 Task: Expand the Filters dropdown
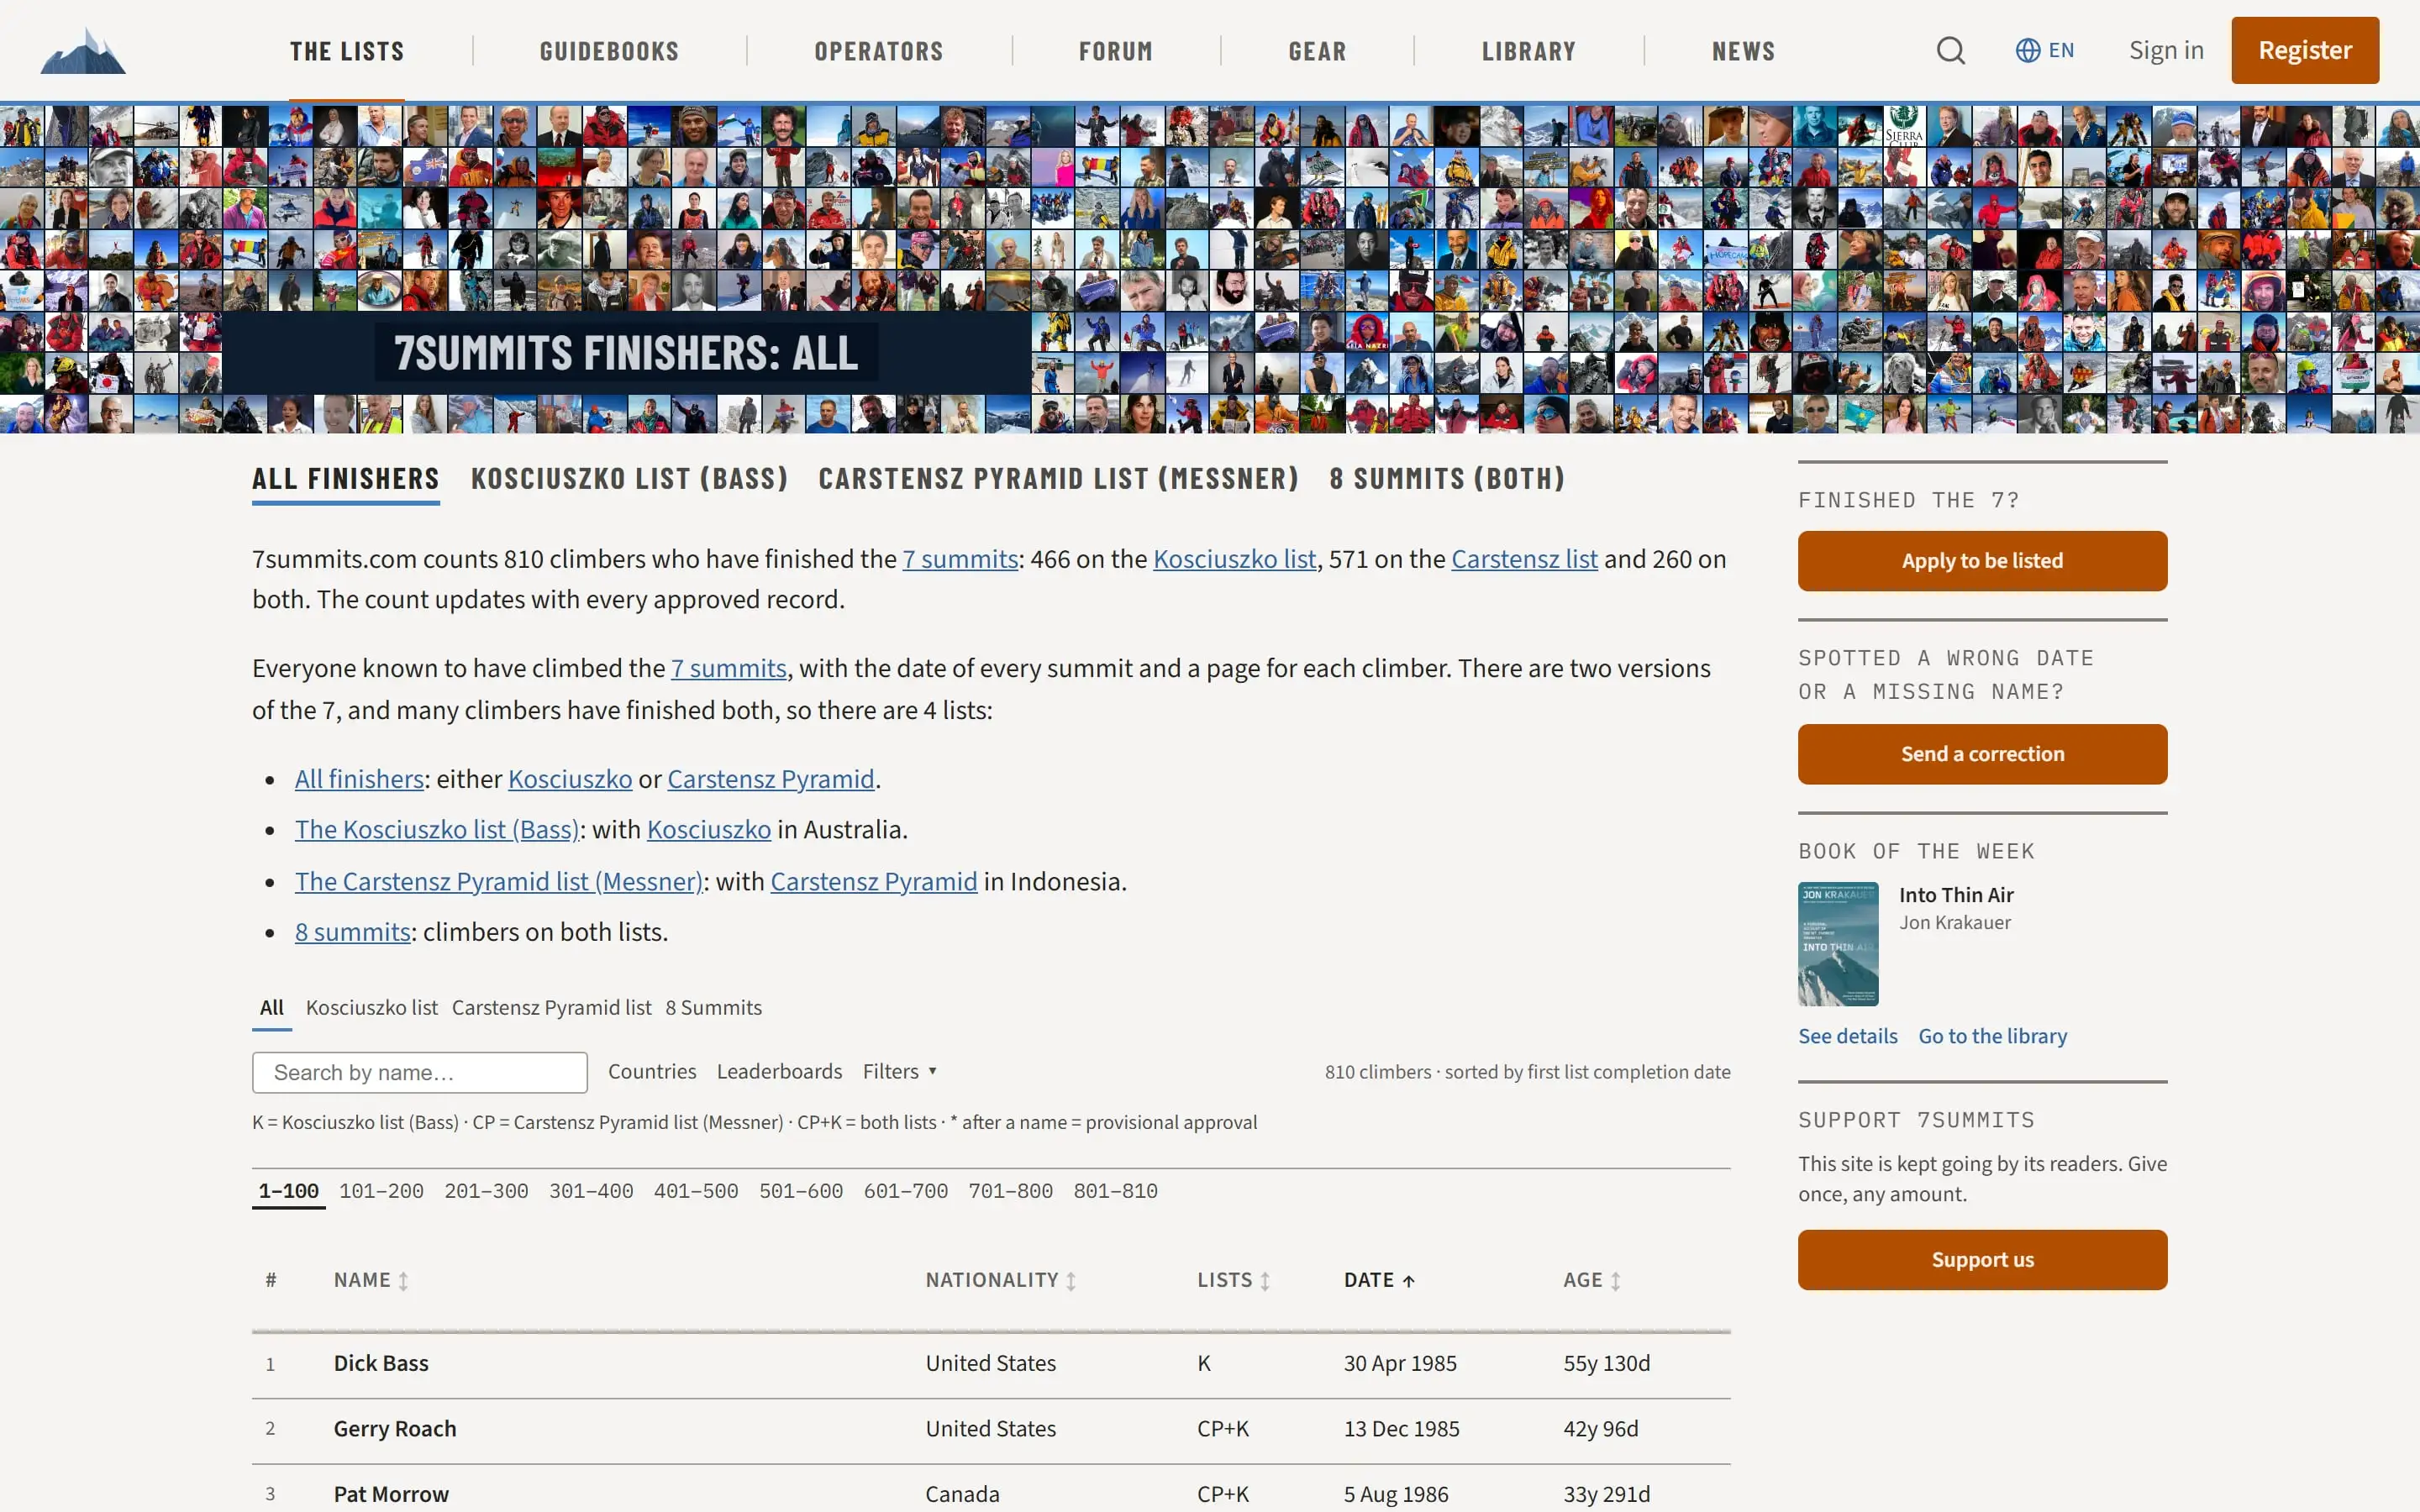point(900,1071)
